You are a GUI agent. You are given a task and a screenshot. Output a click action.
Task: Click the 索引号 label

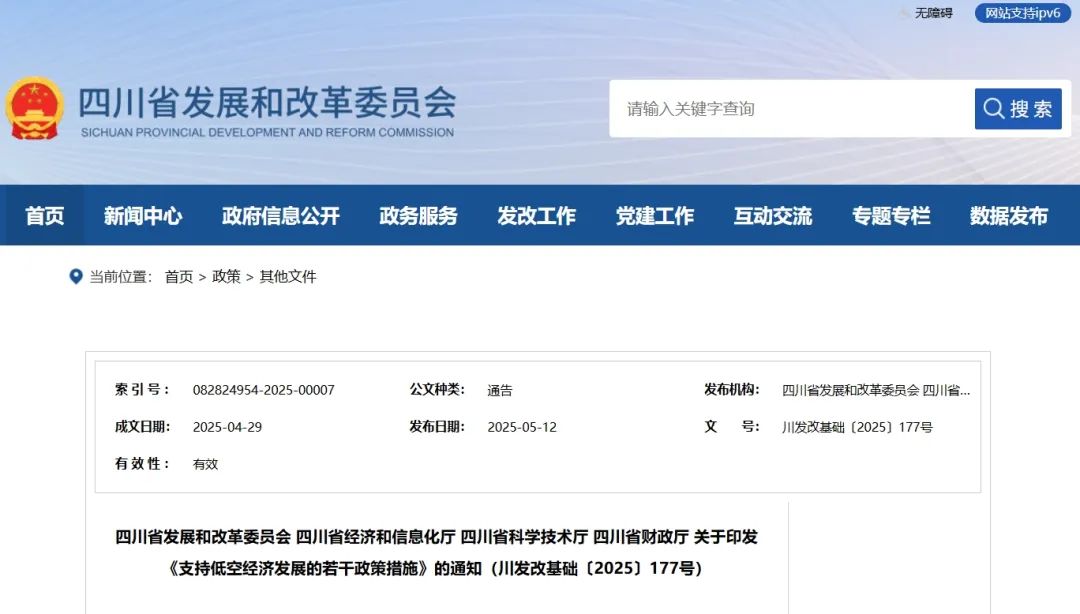(142, 389)
